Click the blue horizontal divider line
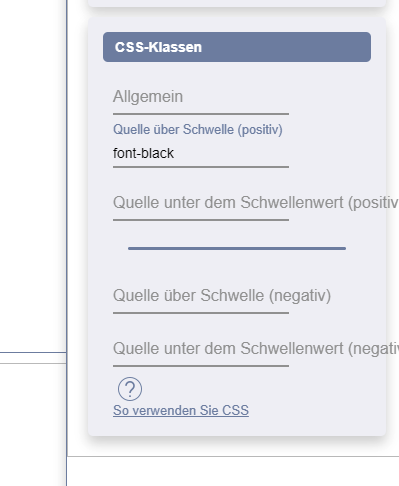399x486 pixels. (237, 248)
